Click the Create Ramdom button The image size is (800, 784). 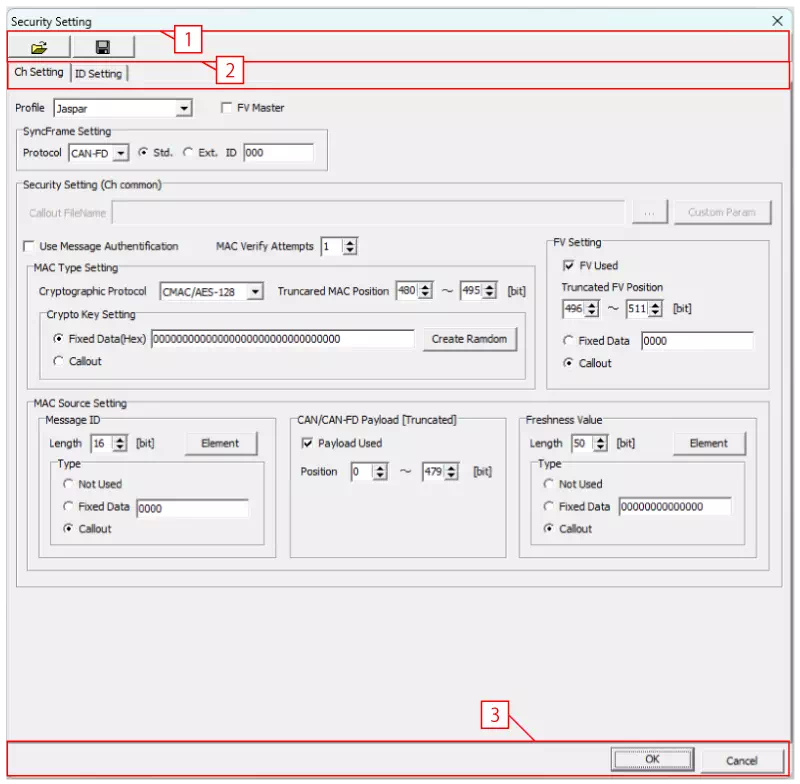(469, 339)
